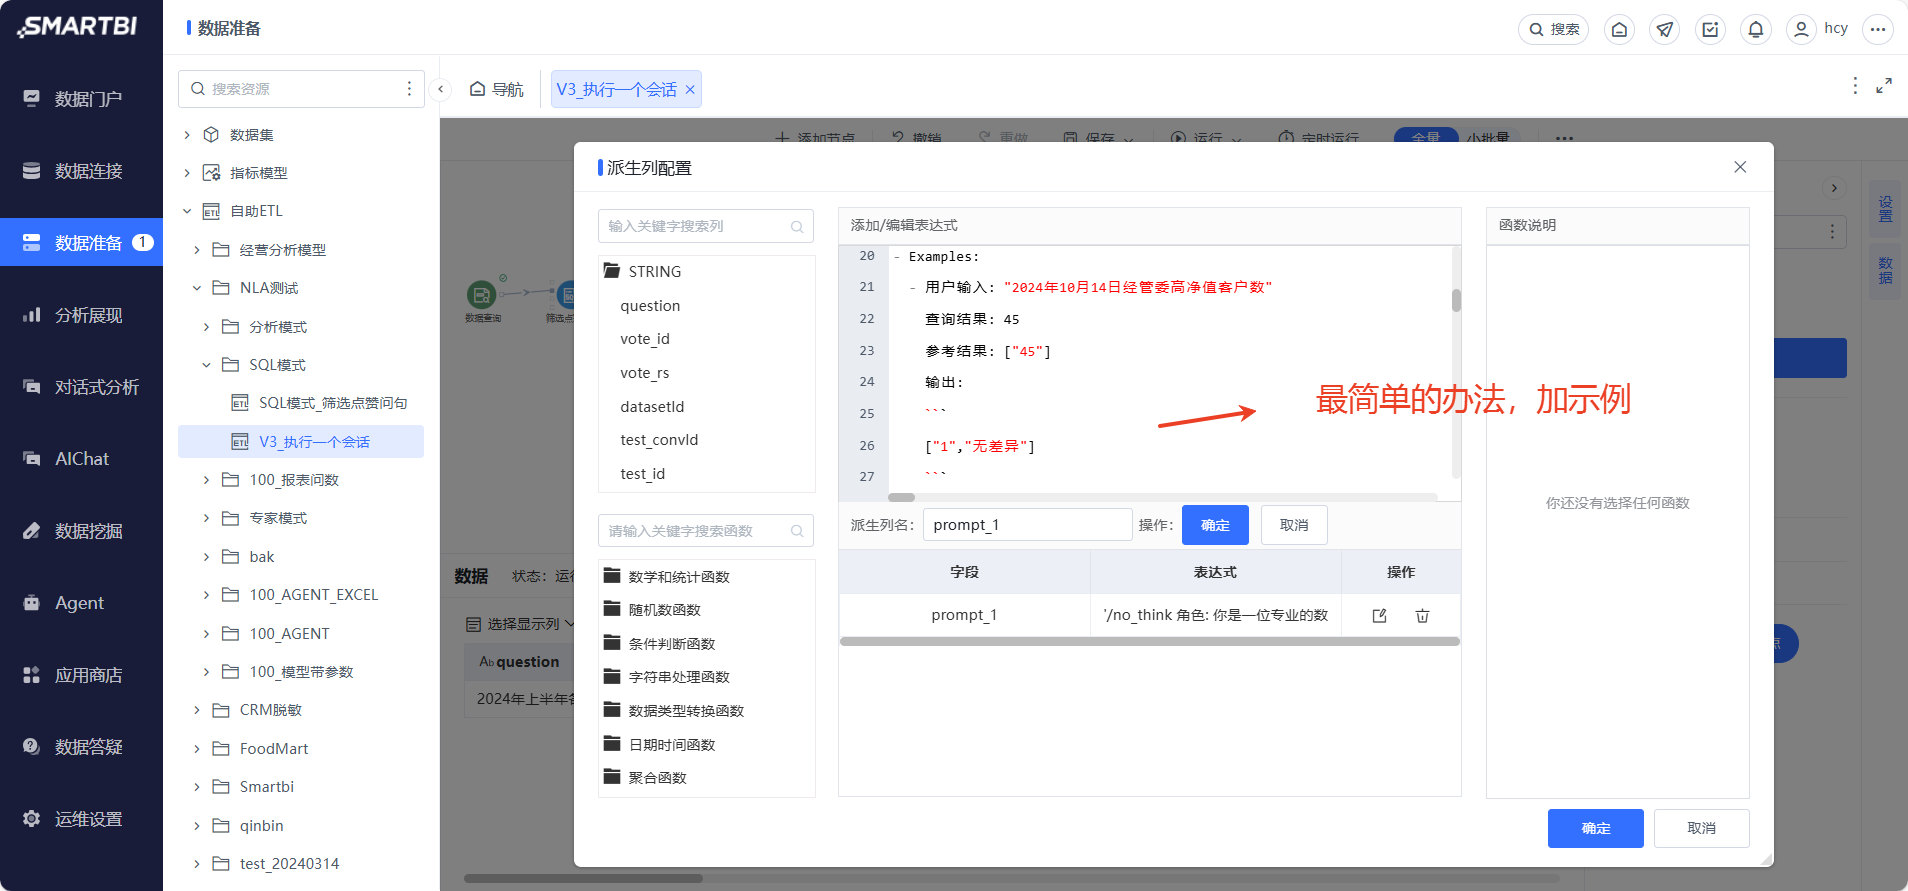Close the V3_执行一个会话 tab
Viewport: 1908px width, 891px height.
coord(690,90)
